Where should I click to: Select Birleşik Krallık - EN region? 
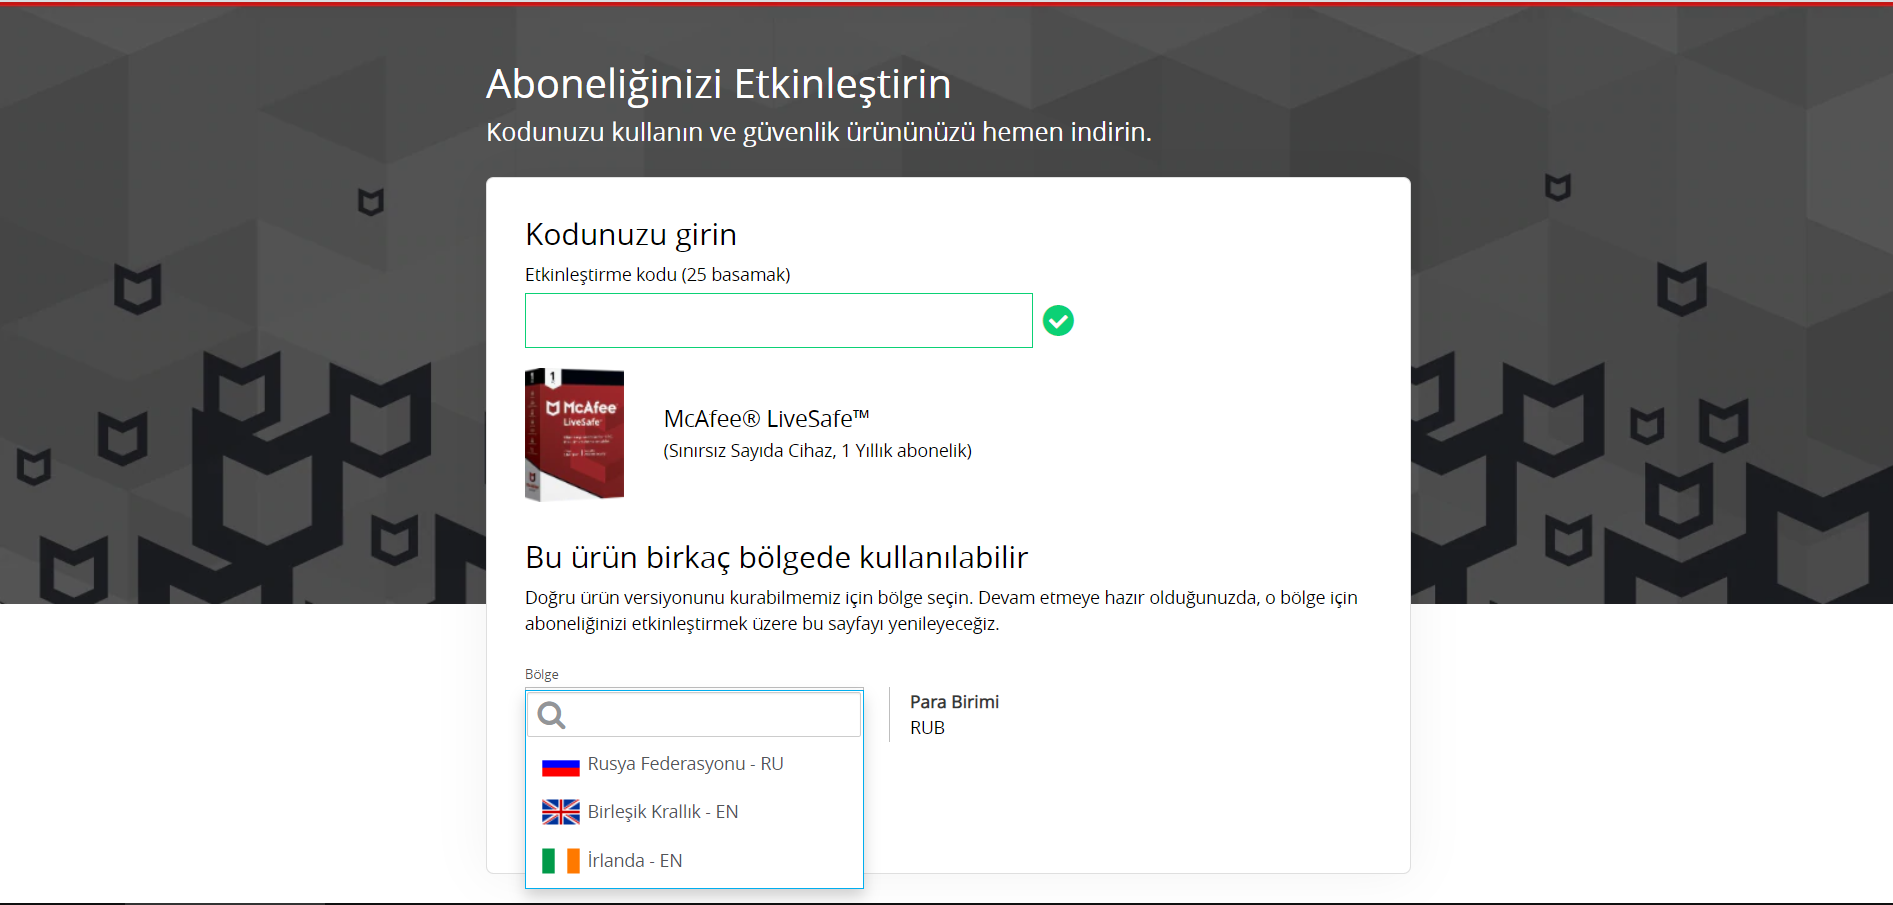(x=694, y=812)
